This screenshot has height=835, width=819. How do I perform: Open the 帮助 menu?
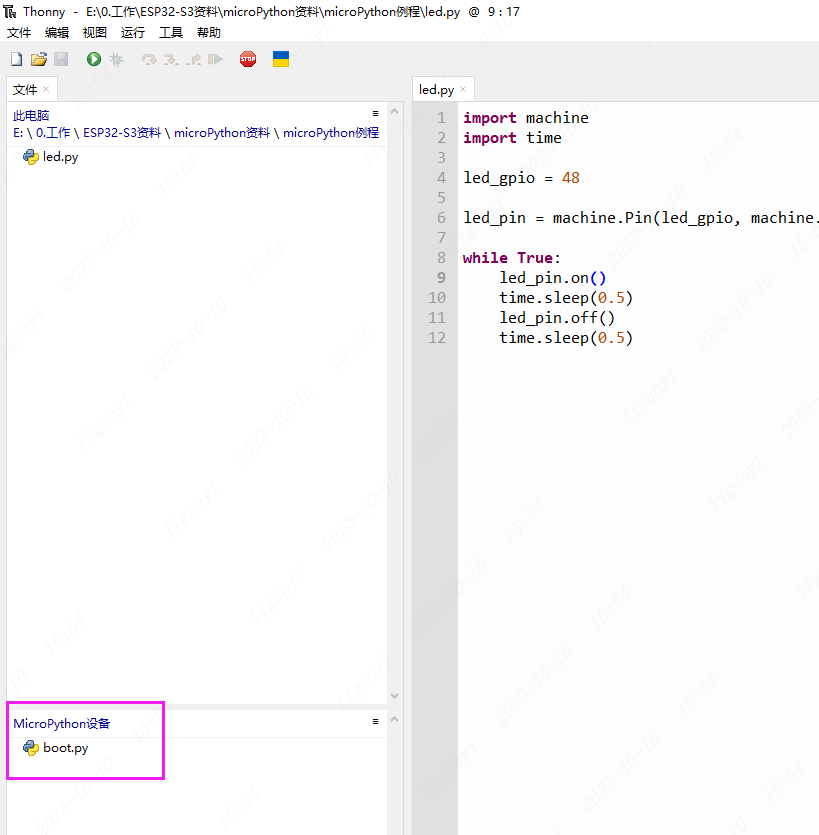click(x=209, y=33)
